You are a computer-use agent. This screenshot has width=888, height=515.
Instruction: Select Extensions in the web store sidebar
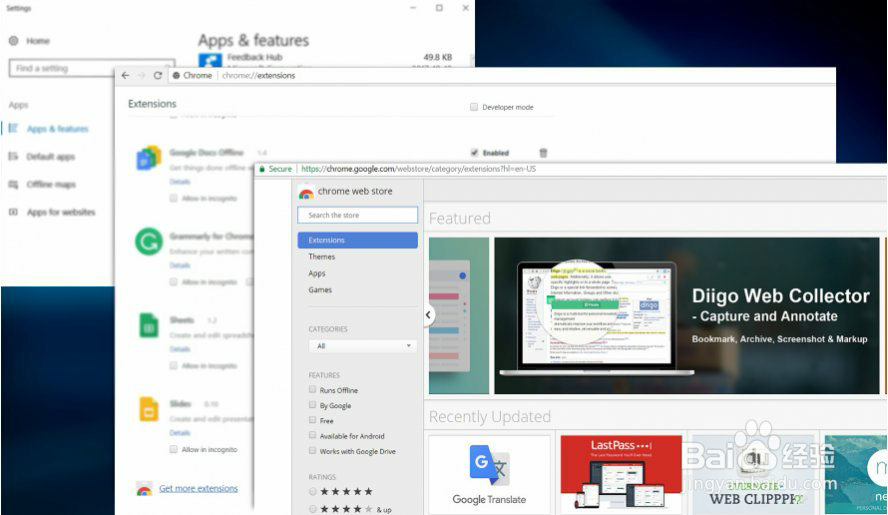[357, 240]
